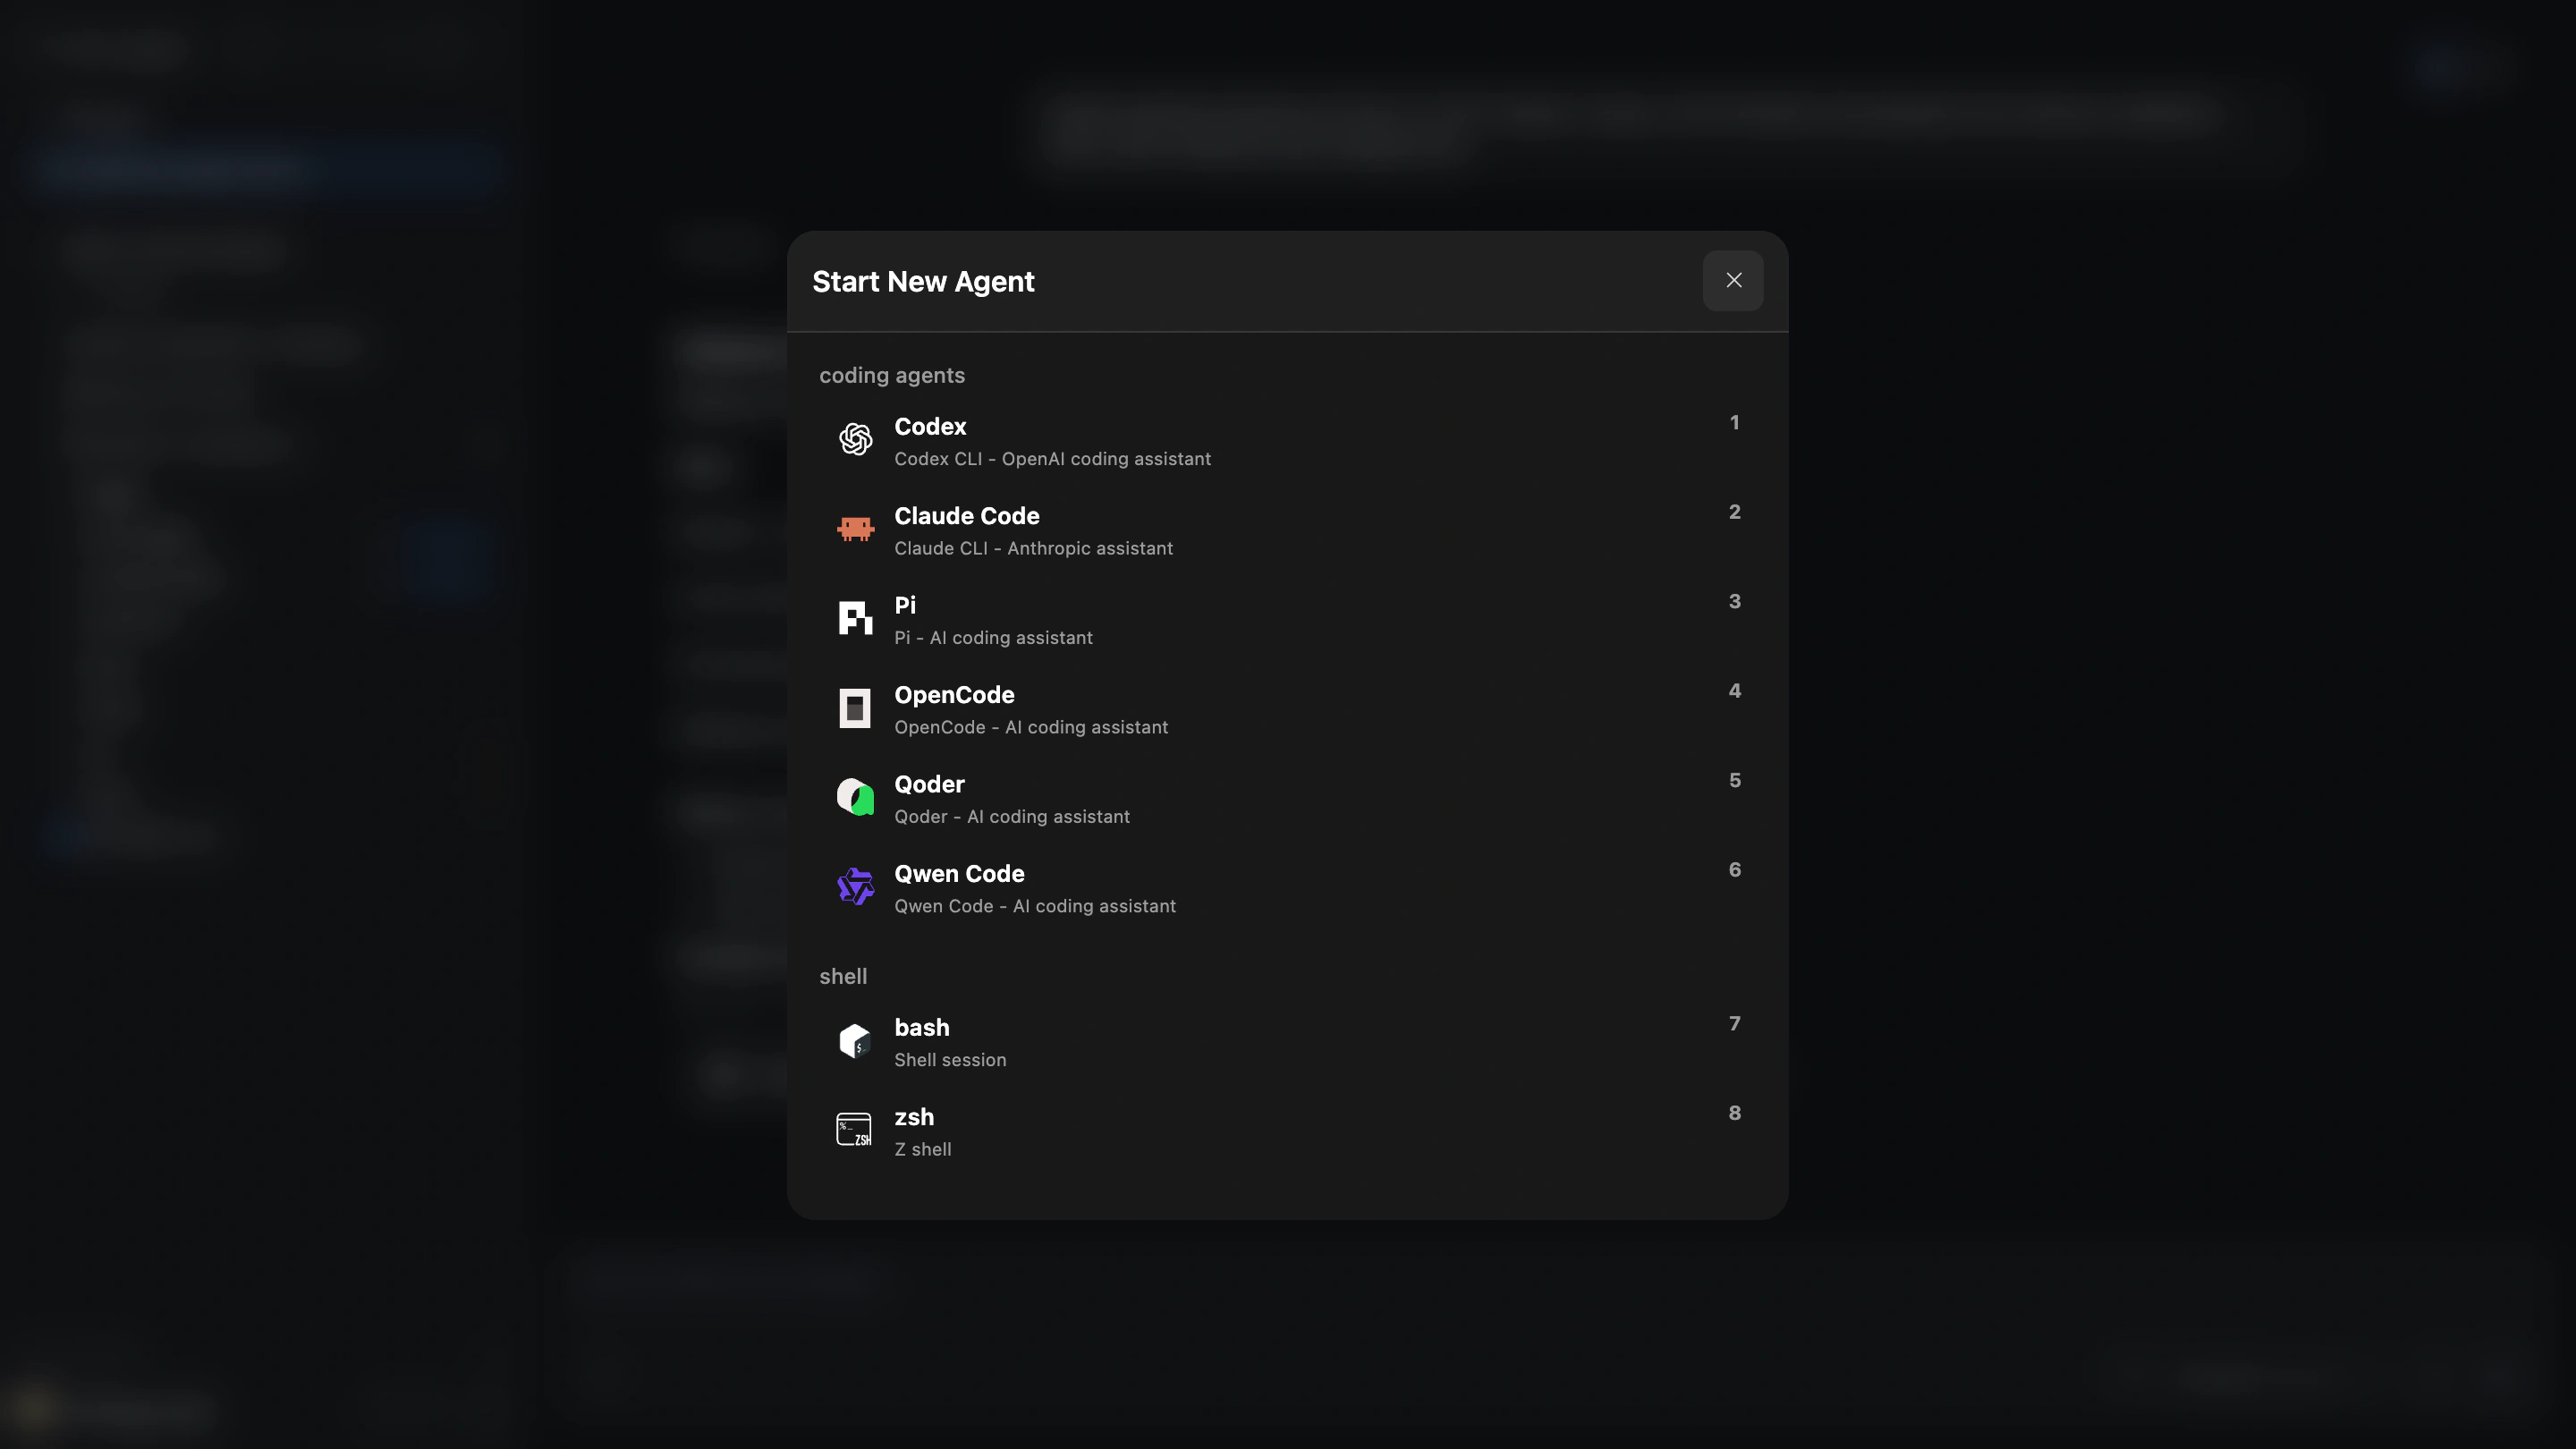Click 'OpenCode - AI coding assistant' description
Screen dimensions: 2576x1449
coord(1031,727)
